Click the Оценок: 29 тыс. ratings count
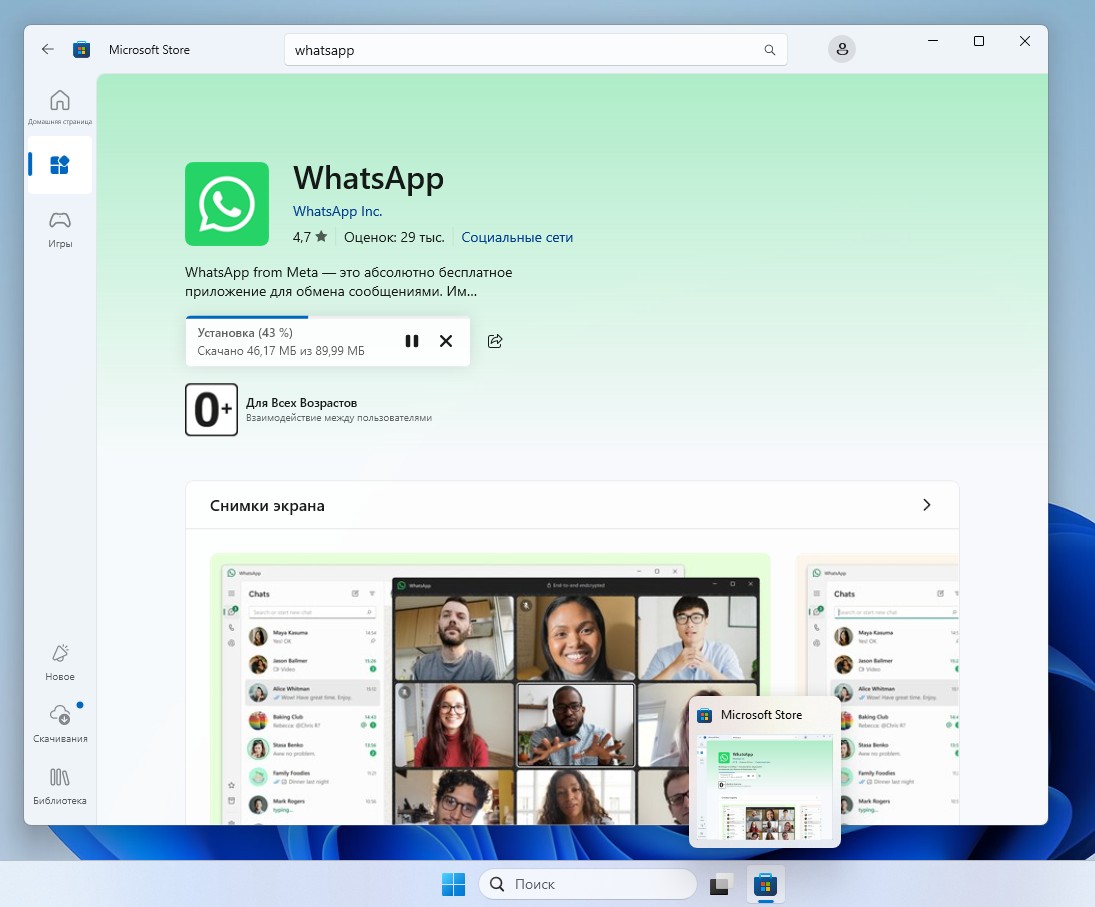This screenshot has height=907, width=1095. click(394, 237)
